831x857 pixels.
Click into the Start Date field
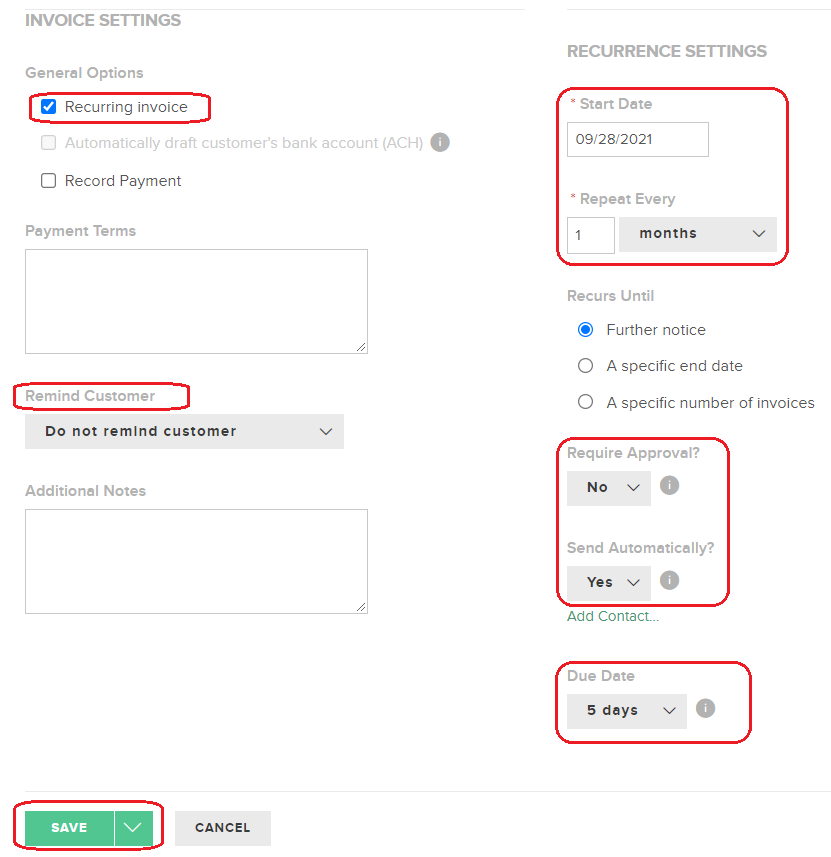(637, 139)
